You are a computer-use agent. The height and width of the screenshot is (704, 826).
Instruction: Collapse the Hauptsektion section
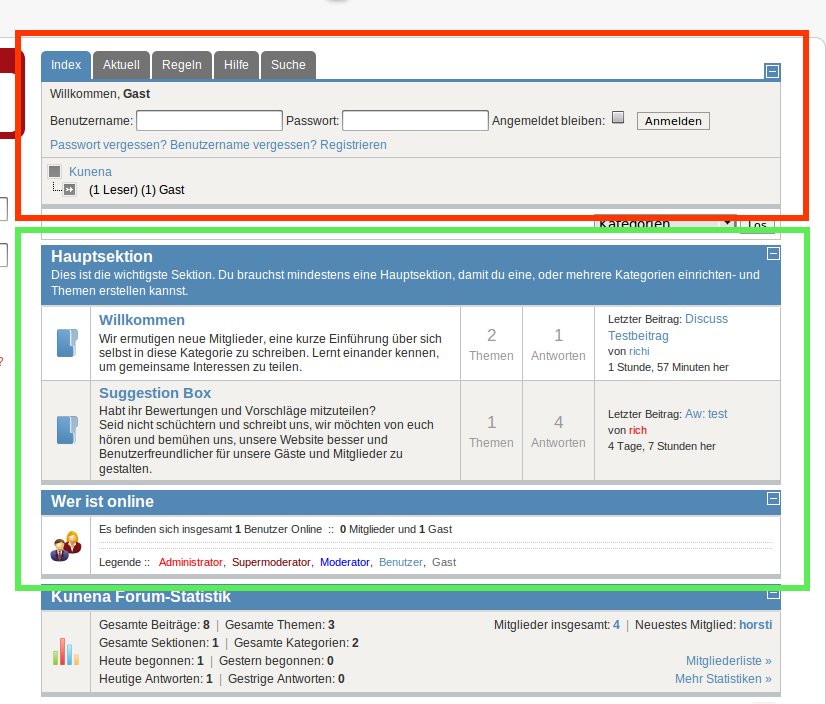pos(772,254)
